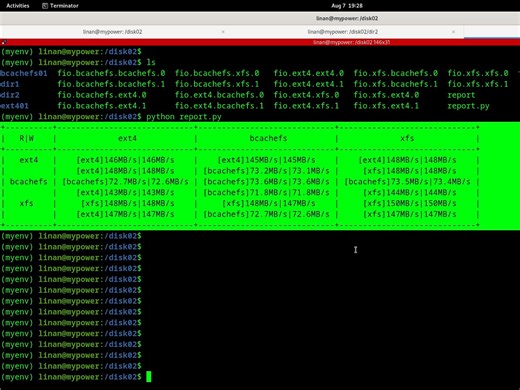Click cell [bcachefs]73.5MB/s|73.4MB/s
This screenshot has height=390, width=520.
[407, 182]
